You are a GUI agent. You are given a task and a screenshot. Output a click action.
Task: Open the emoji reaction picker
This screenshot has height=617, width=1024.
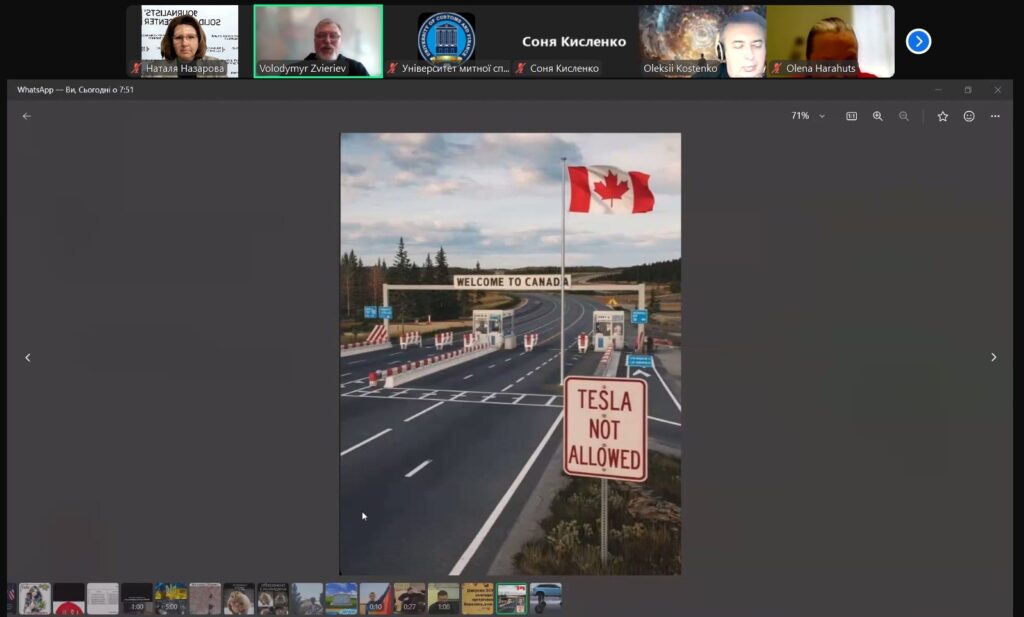coord(969,116)
